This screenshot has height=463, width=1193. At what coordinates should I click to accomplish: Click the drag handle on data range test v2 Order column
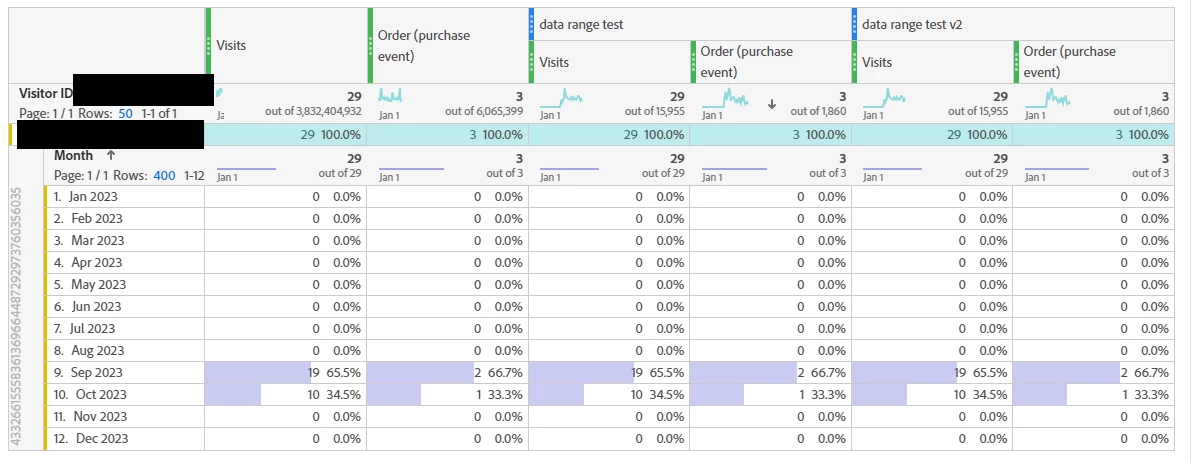(x=1016, y=62)
